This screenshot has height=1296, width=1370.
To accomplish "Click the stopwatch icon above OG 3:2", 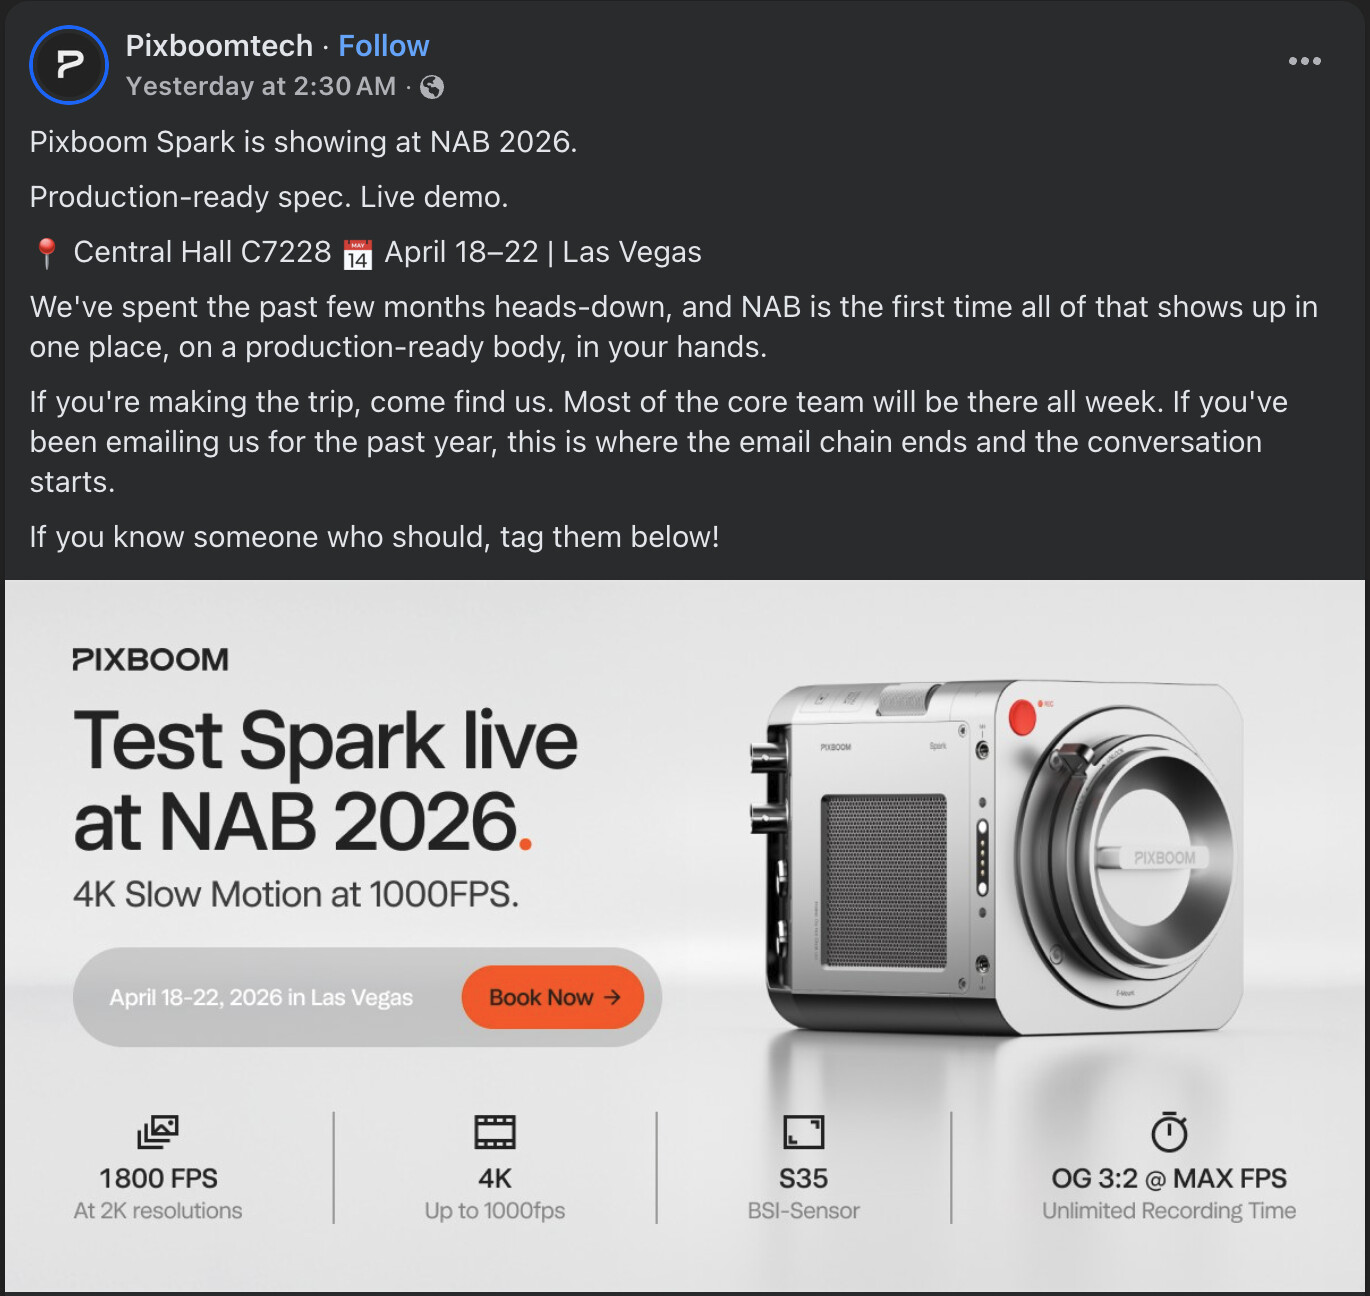I will pyautogui.click(x=1169, y=1132).
